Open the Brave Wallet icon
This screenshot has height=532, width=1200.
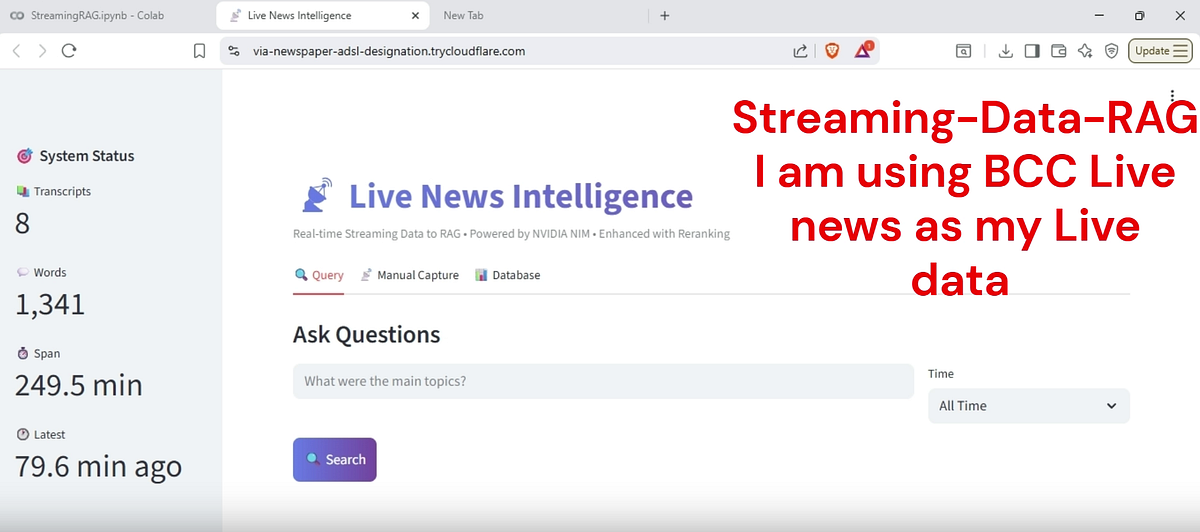[1059, 51]
